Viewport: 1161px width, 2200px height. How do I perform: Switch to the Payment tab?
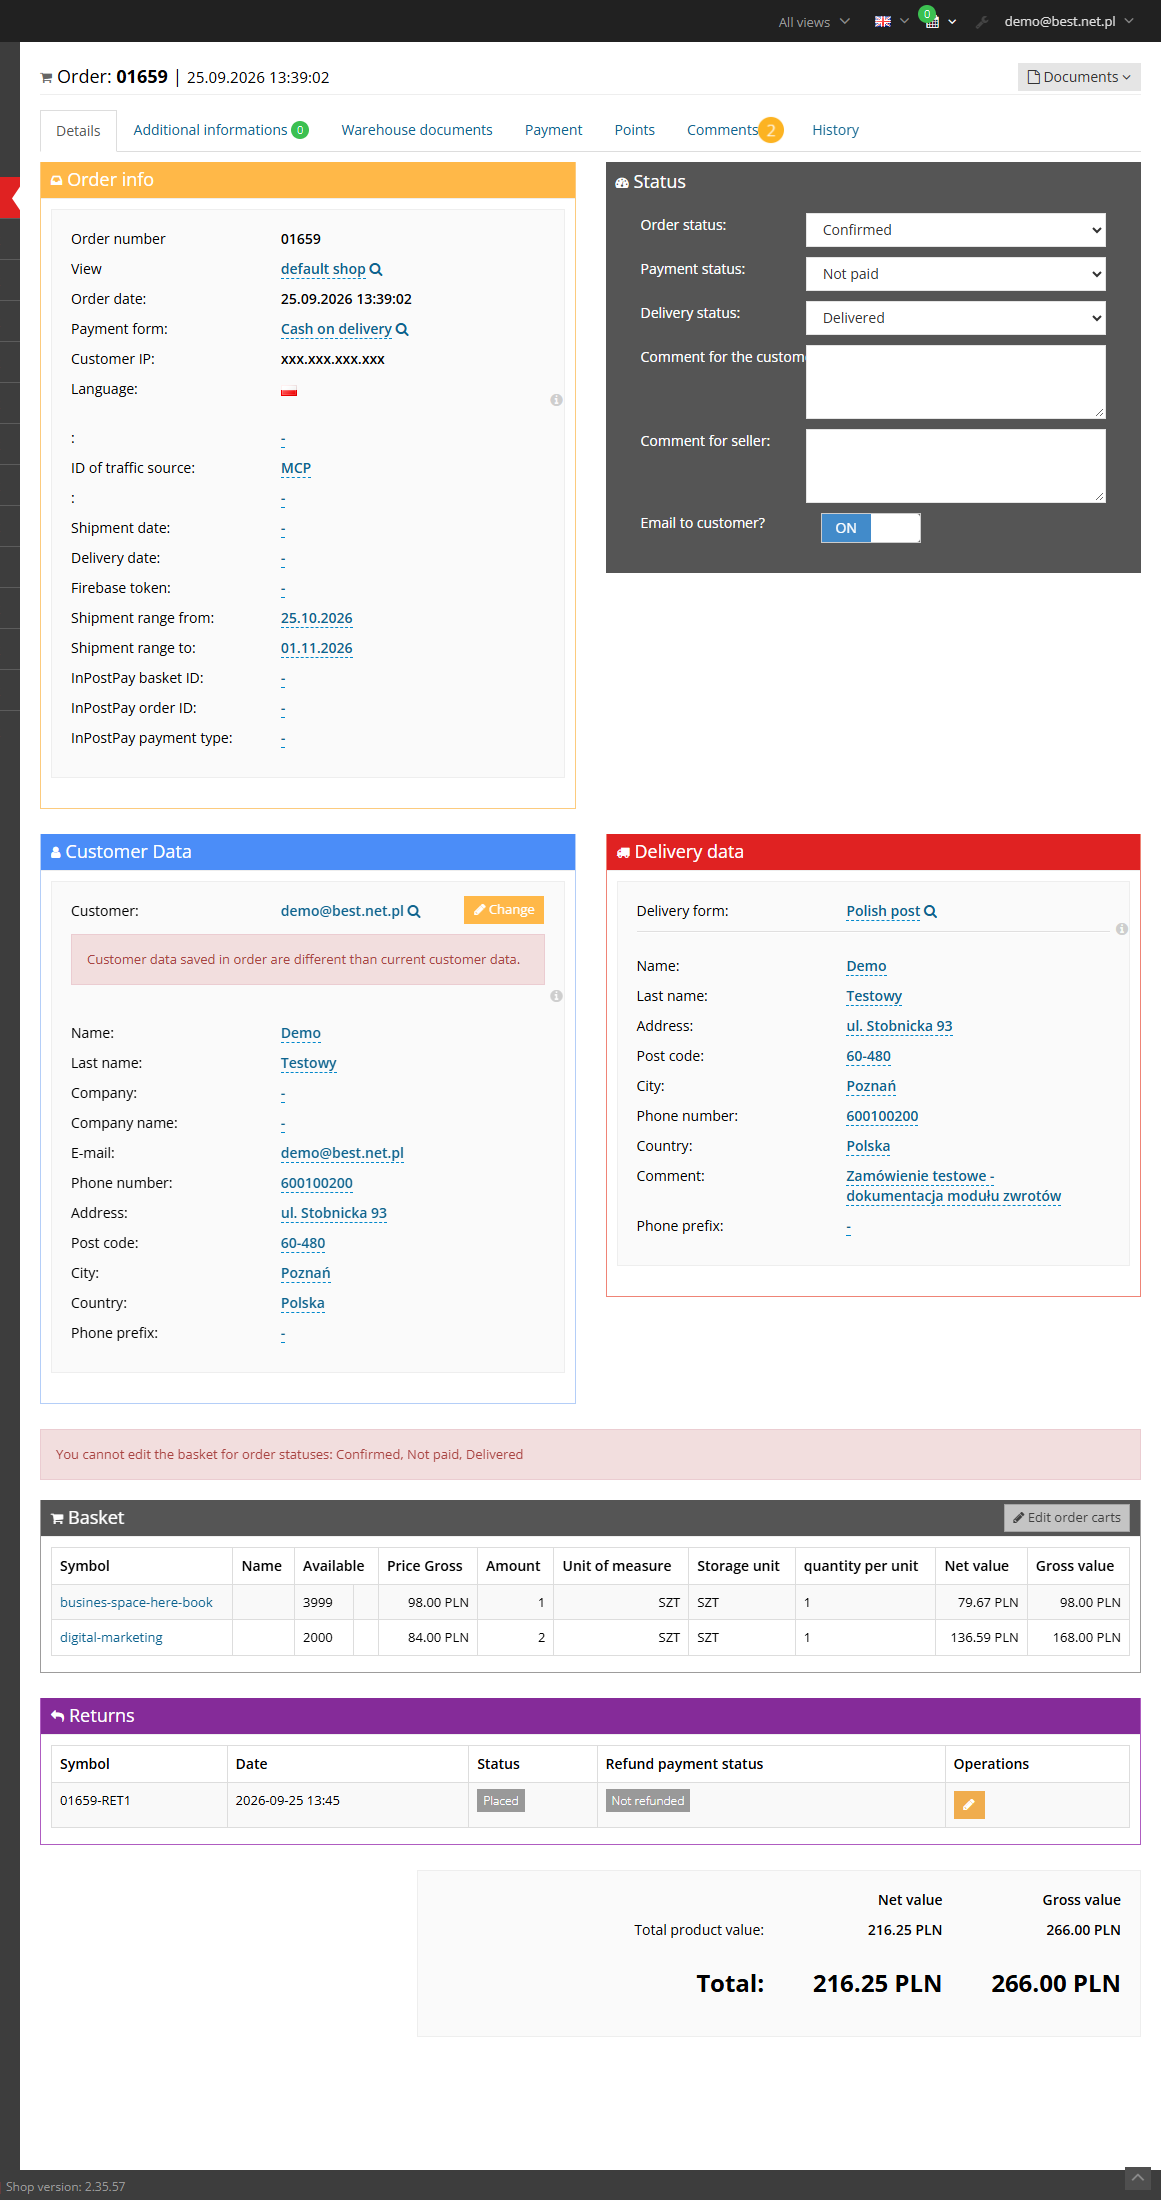[553, 130]
